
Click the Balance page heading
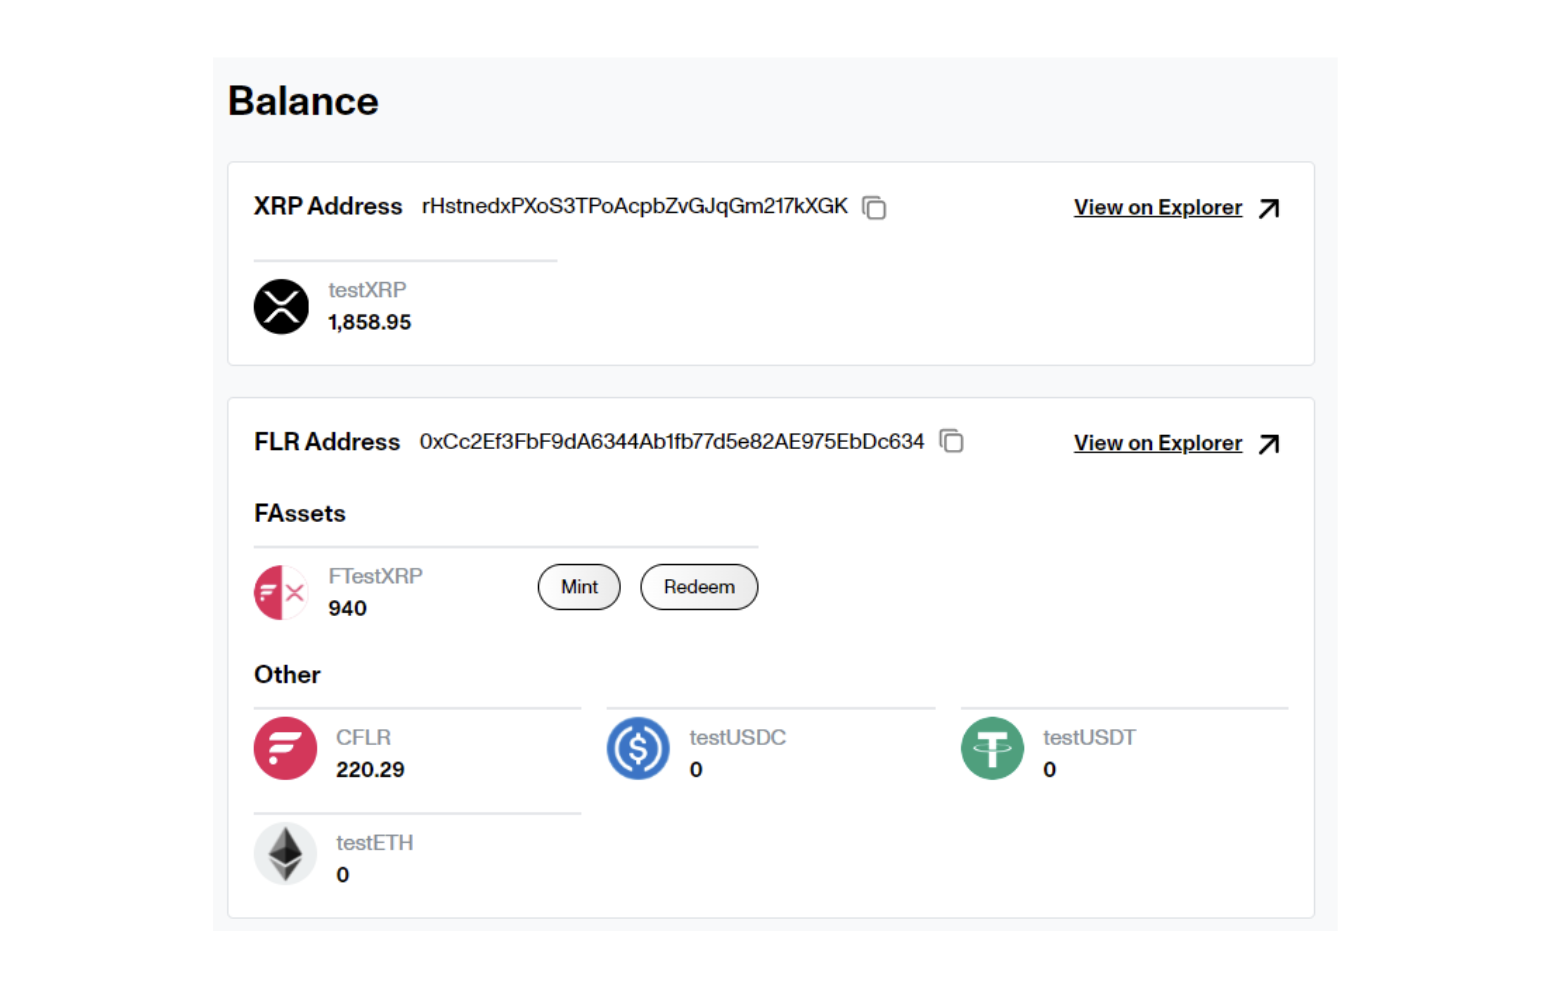tap(303, 101)
